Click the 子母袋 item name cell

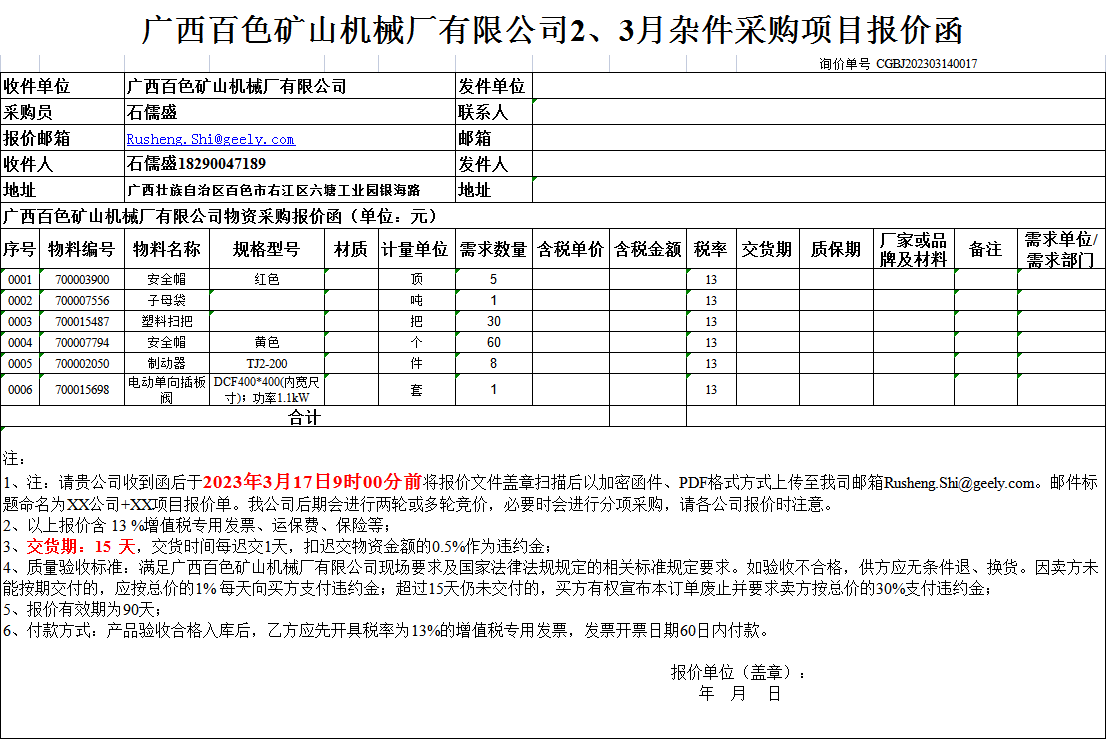tap(166, 300)
